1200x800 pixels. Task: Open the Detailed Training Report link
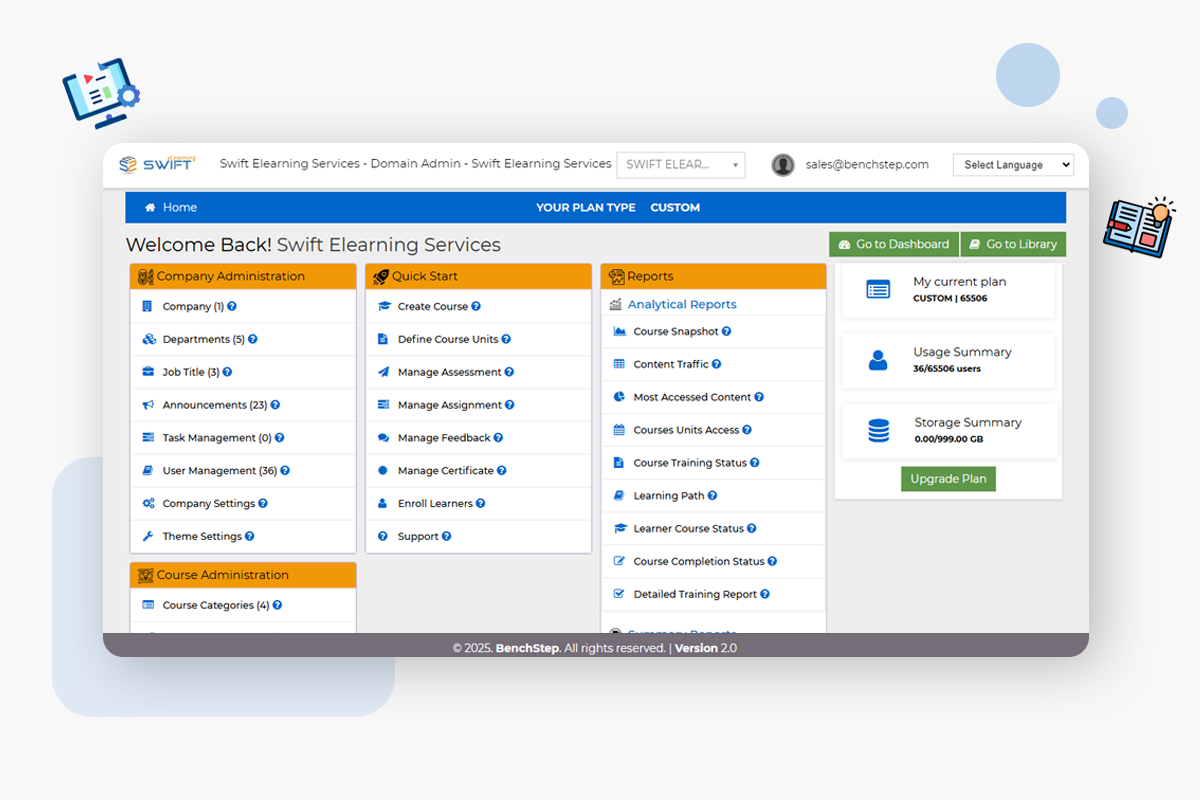(696, 595)
